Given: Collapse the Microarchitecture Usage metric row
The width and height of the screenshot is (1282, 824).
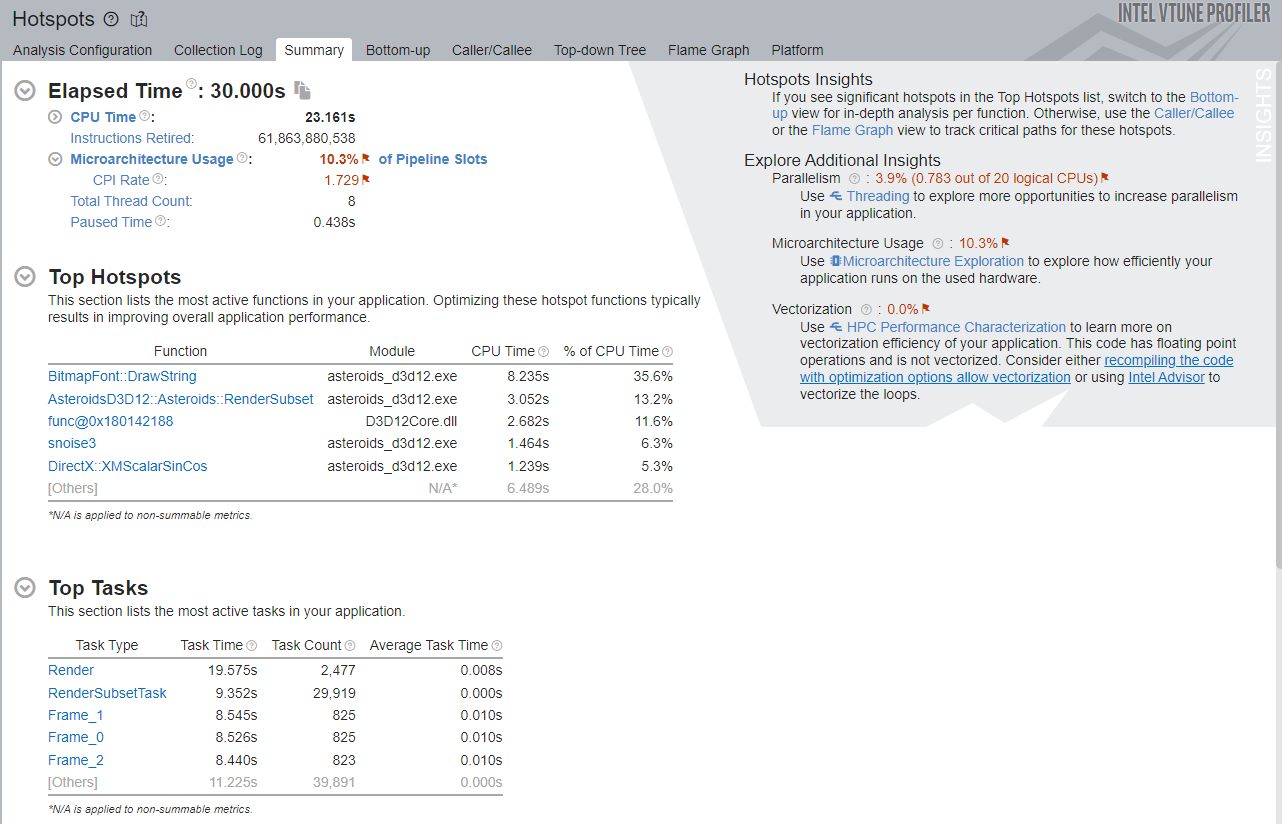Looking at the screenshot, I should (56, 159).
